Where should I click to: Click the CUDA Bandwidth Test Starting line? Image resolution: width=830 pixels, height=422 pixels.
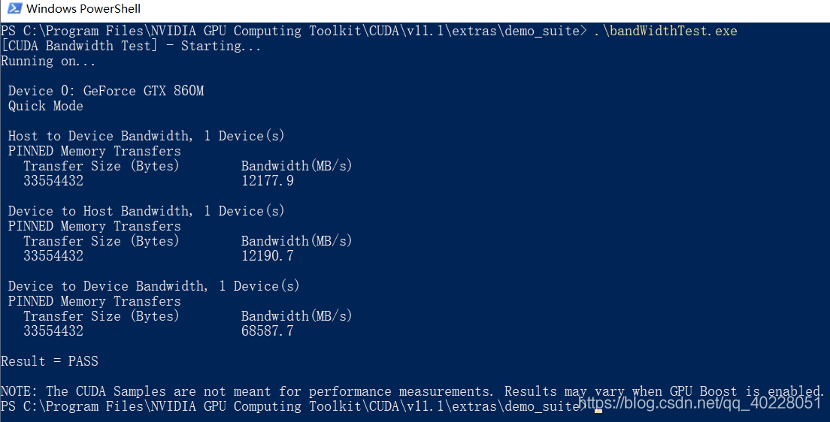131,46
